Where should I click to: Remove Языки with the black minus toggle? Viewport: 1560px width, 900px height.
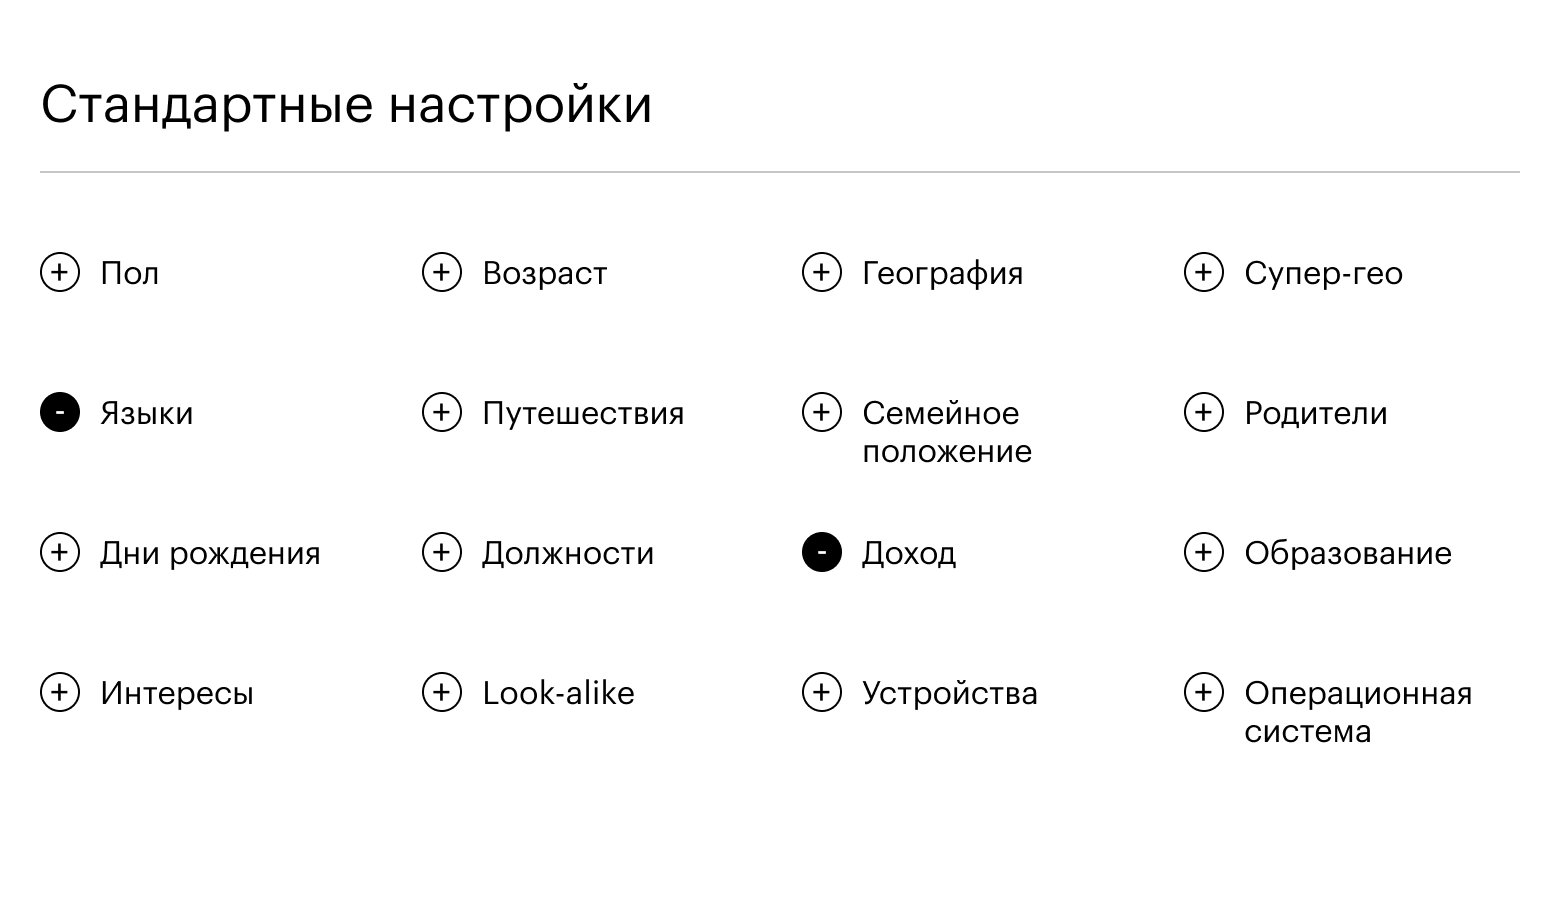[60, 412]
